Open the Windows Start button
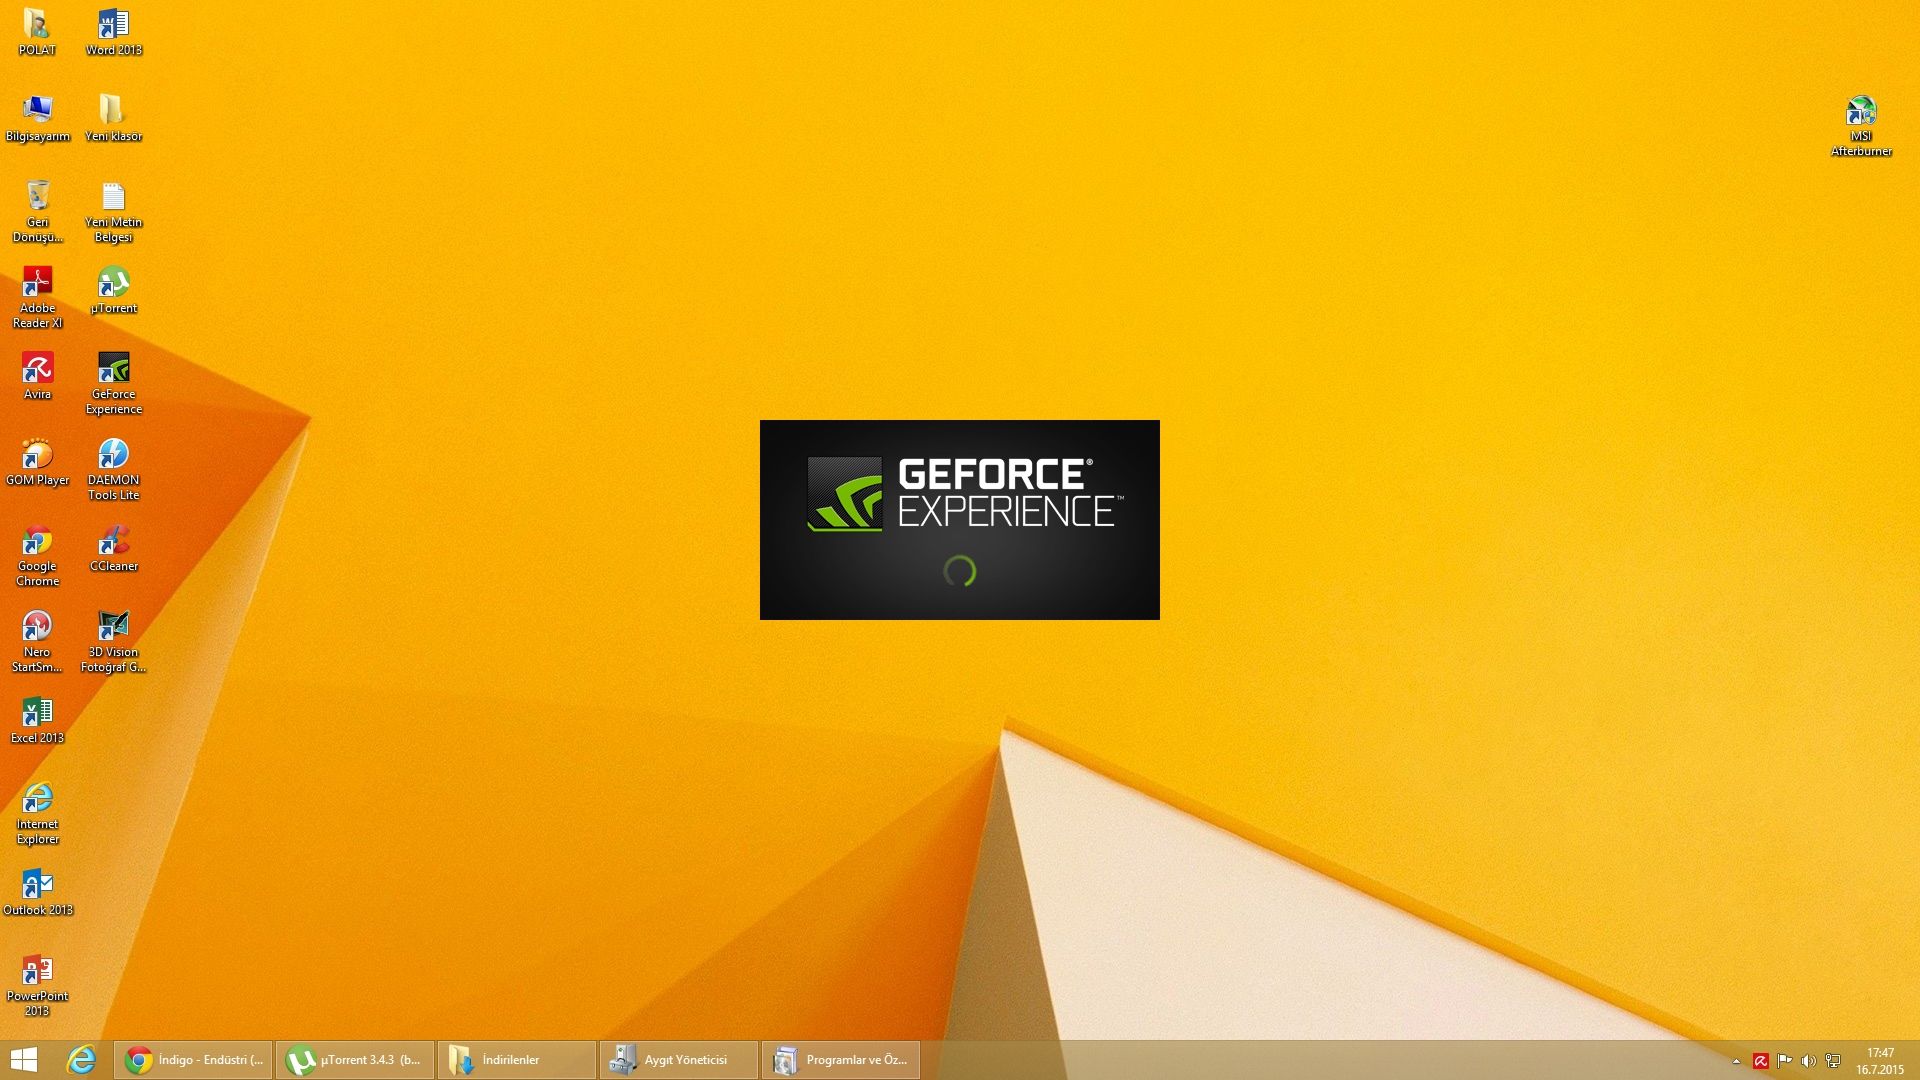 24,1060
